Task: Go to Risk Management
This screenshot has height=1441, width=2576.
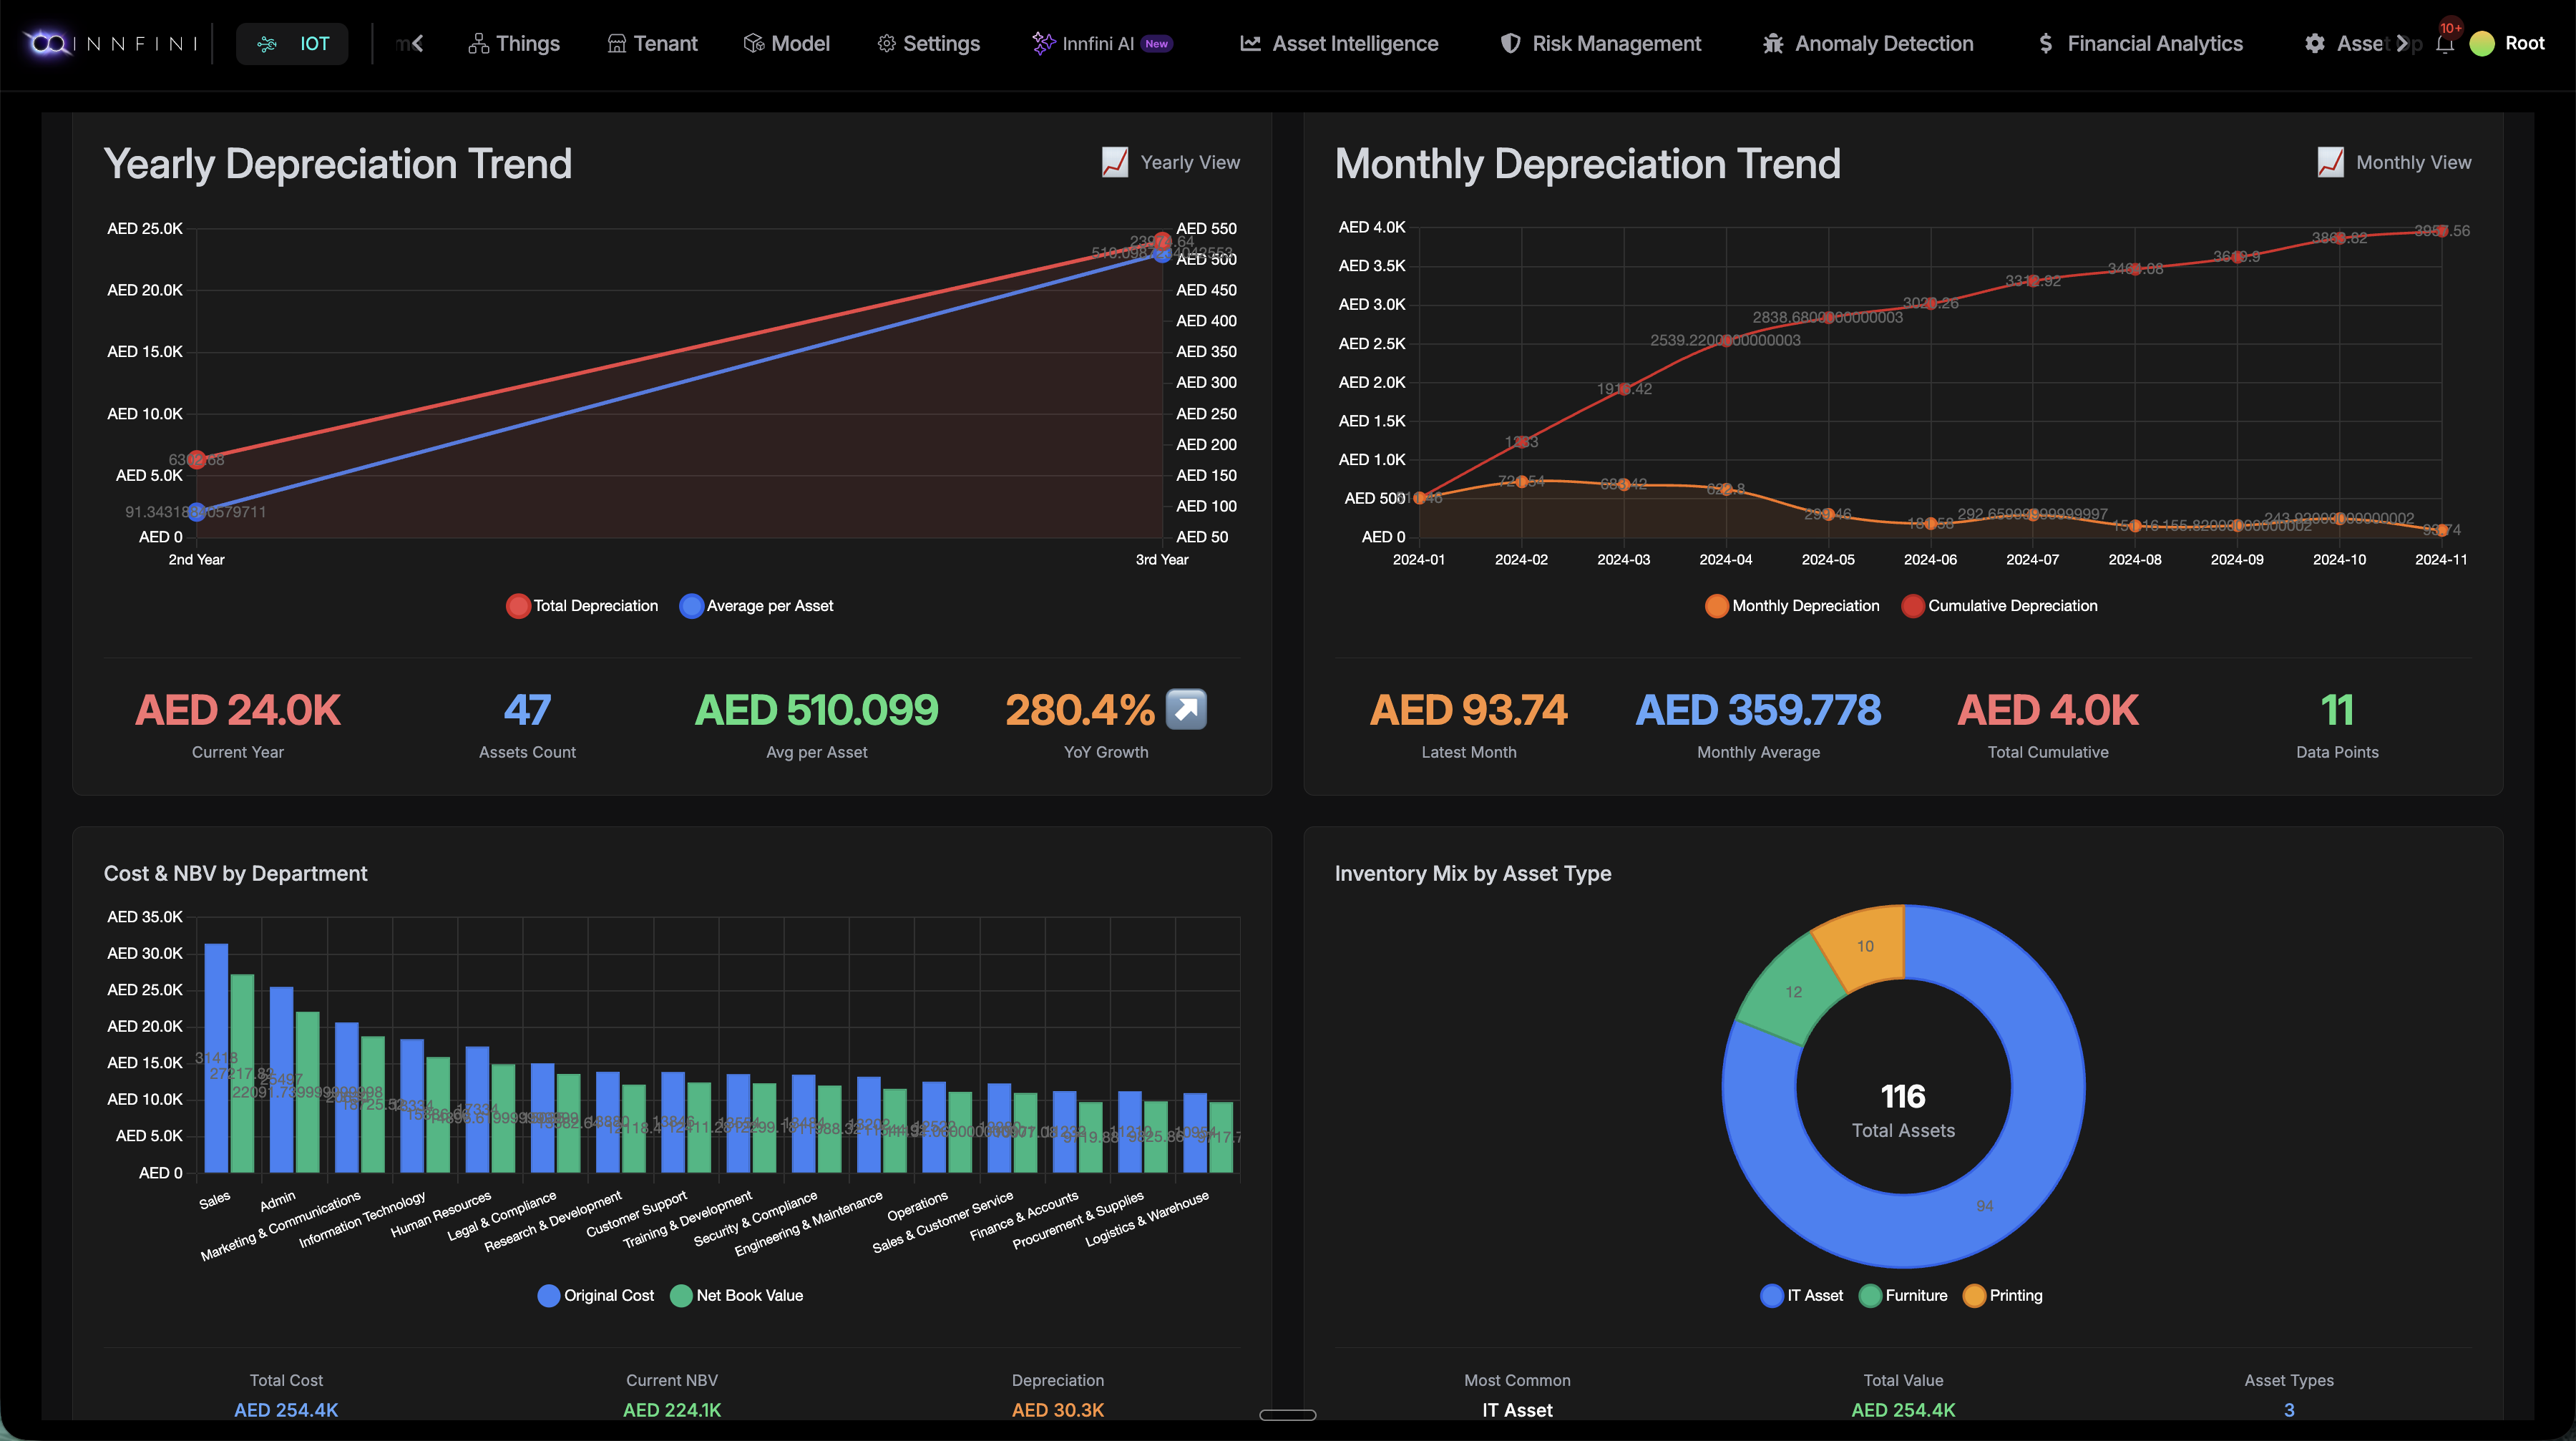Action: pyautogui.click(x=1600, y=43)
